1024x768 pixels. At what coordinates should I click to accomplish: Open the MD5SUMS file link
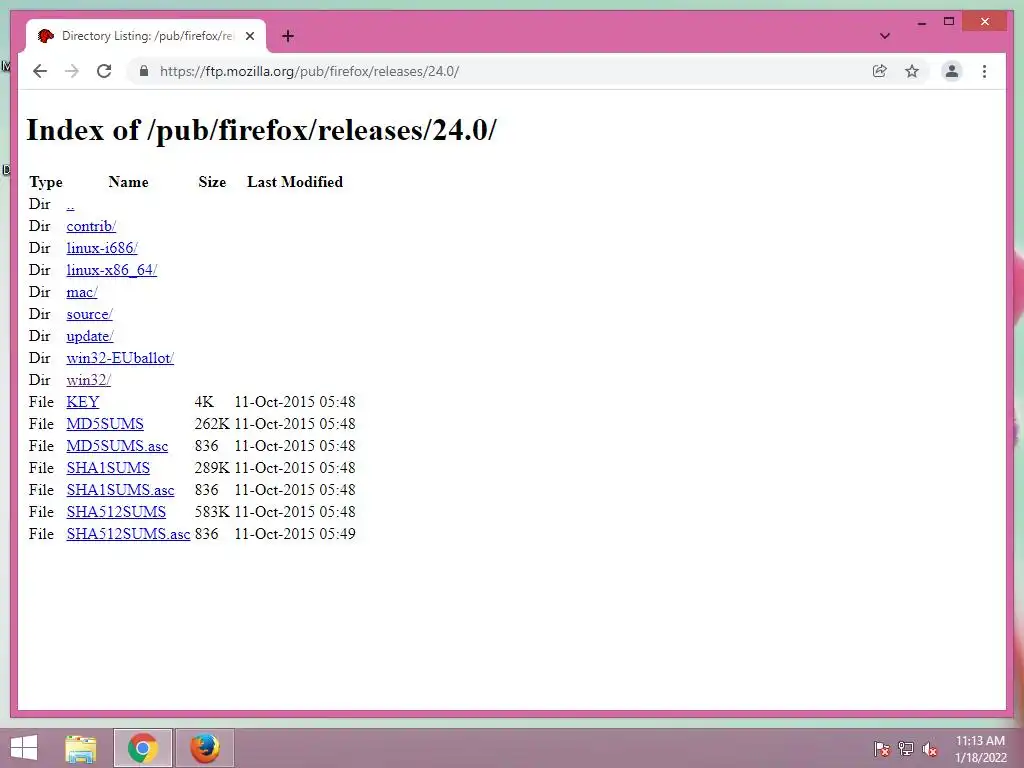click(x=105, y=424)
